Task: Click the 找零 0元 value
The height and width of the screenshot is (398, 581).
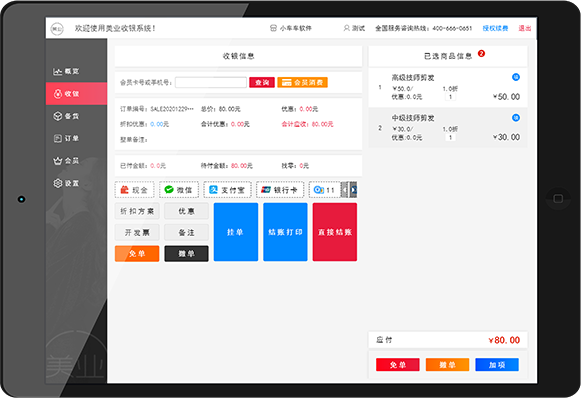Action: [x=295, y=166]
